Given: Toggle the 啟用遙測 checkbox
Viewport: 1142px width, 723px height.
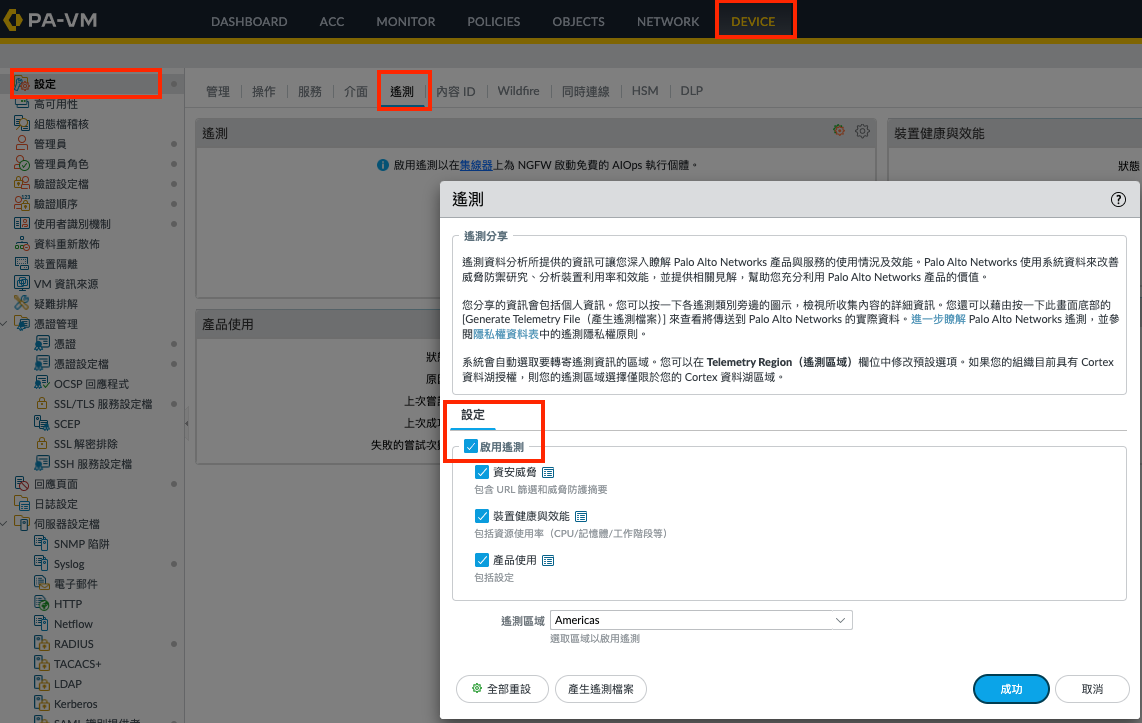Looking at the screenshot, I should [470, 446].
